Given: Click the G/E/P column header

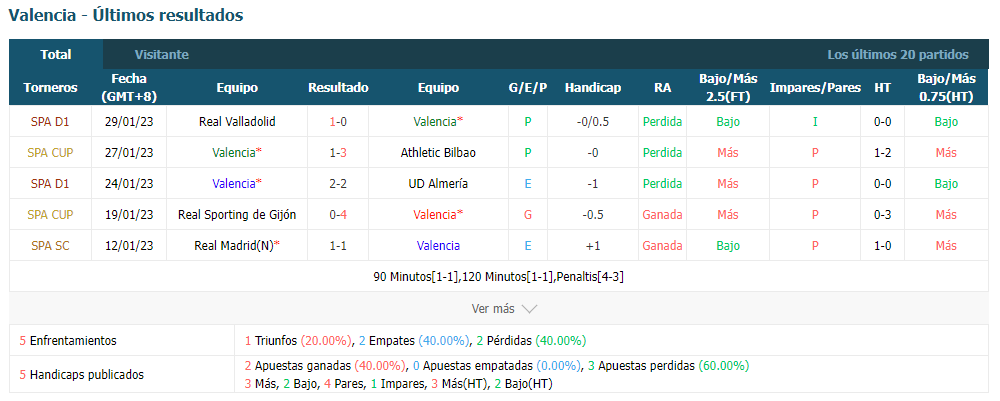Looking at the screenshot, I should tap(527, 88).
